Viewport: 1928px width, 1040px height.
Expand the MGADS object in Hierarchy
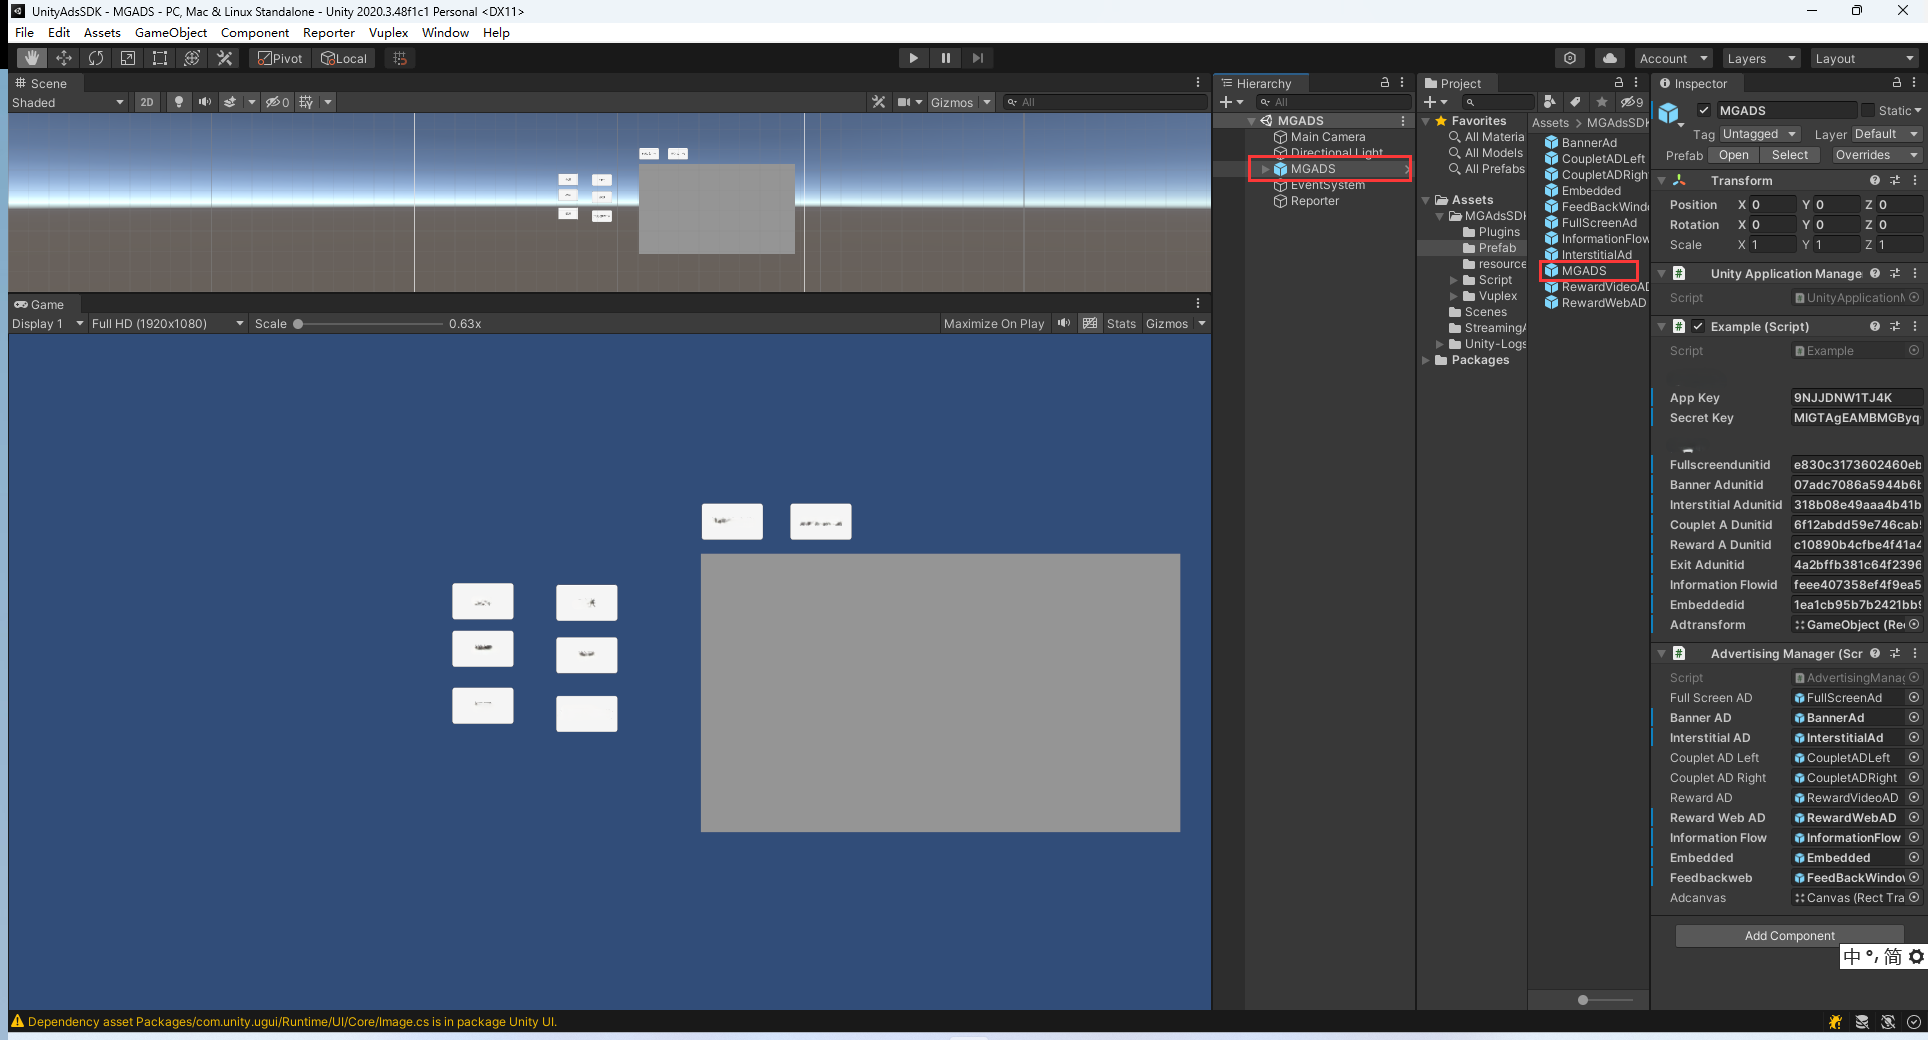click(1265, 169)
